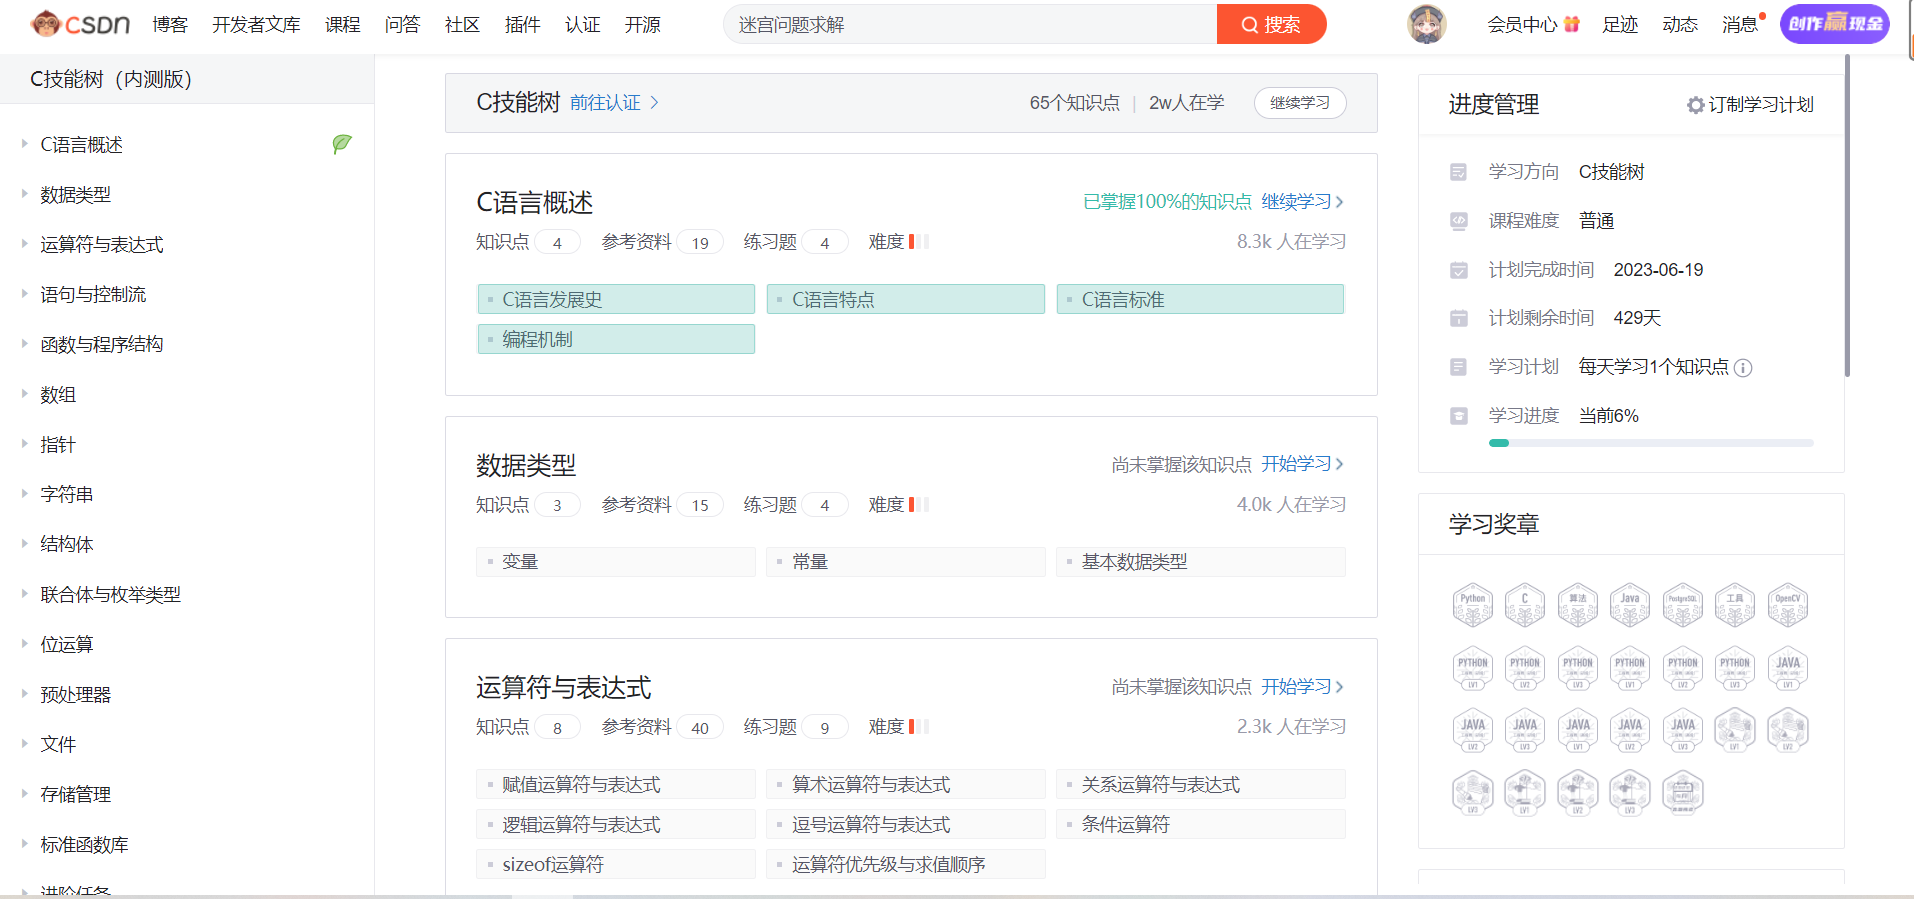1914x899 pixels.
Task: Open the 编程机制 knowledge point
Action: point(616,339)
